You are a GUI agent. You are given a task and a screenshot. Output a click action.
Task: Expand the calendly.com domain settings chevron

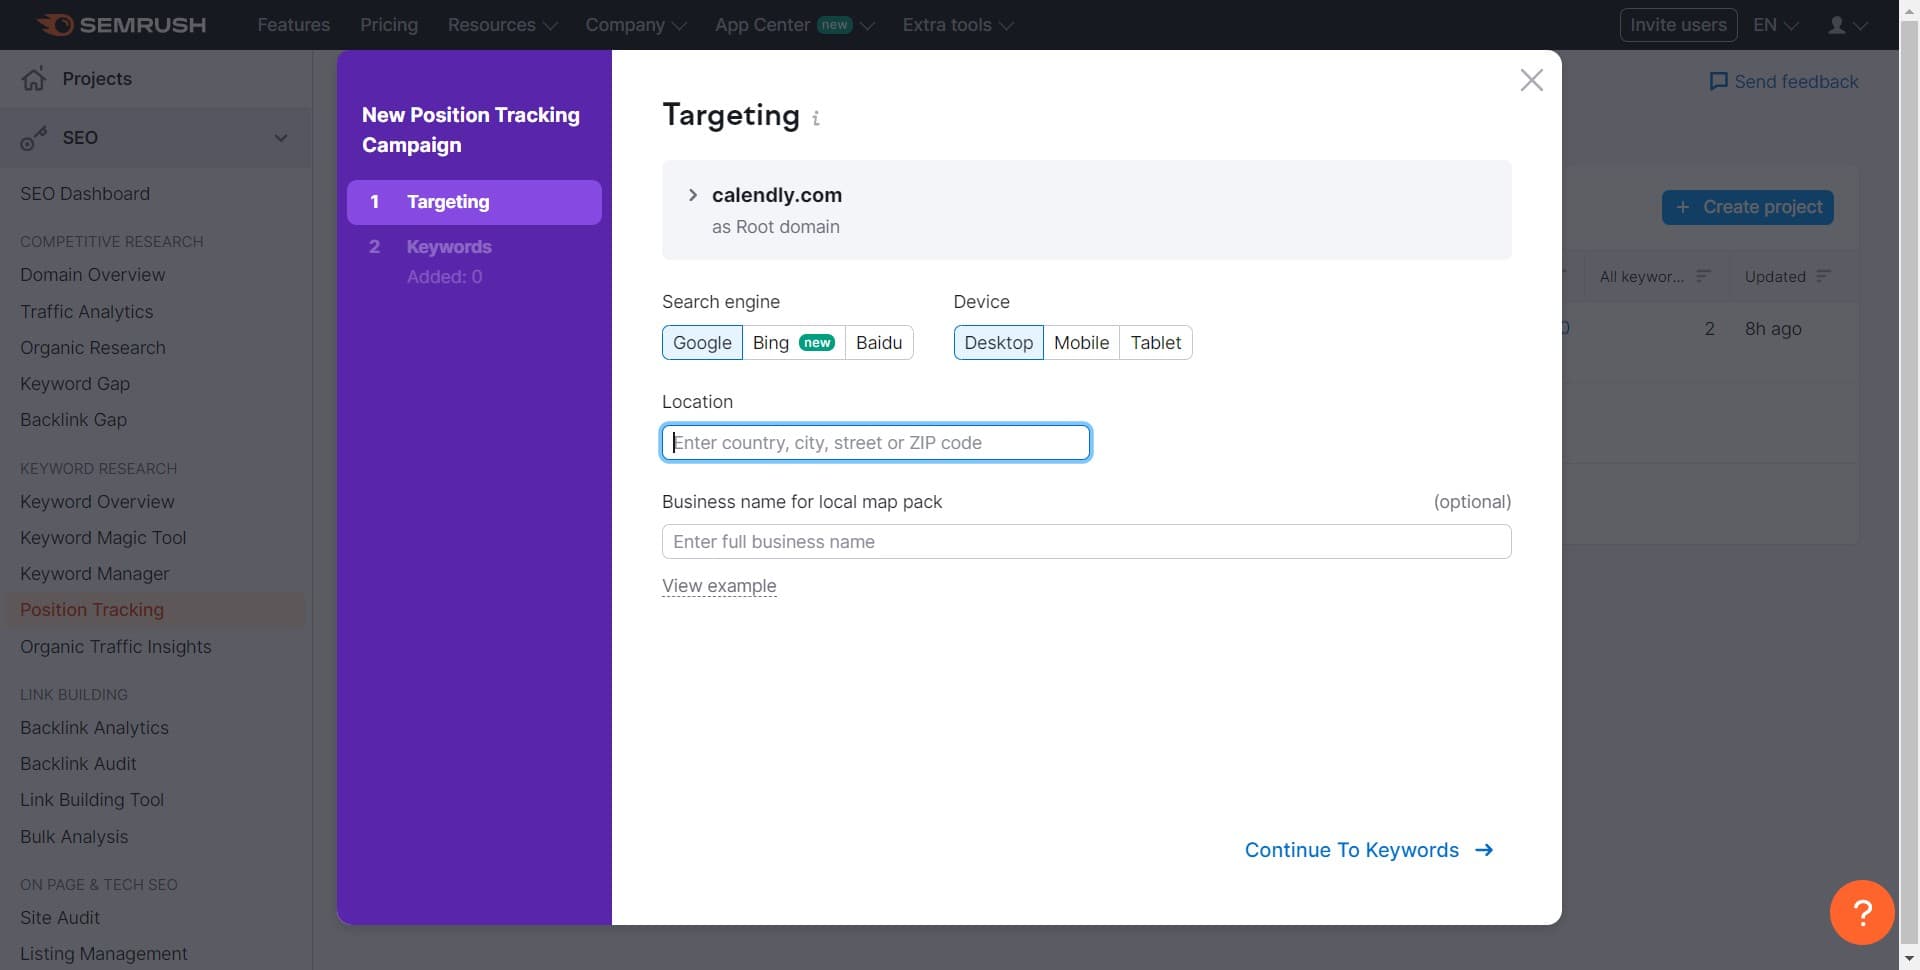692,195
